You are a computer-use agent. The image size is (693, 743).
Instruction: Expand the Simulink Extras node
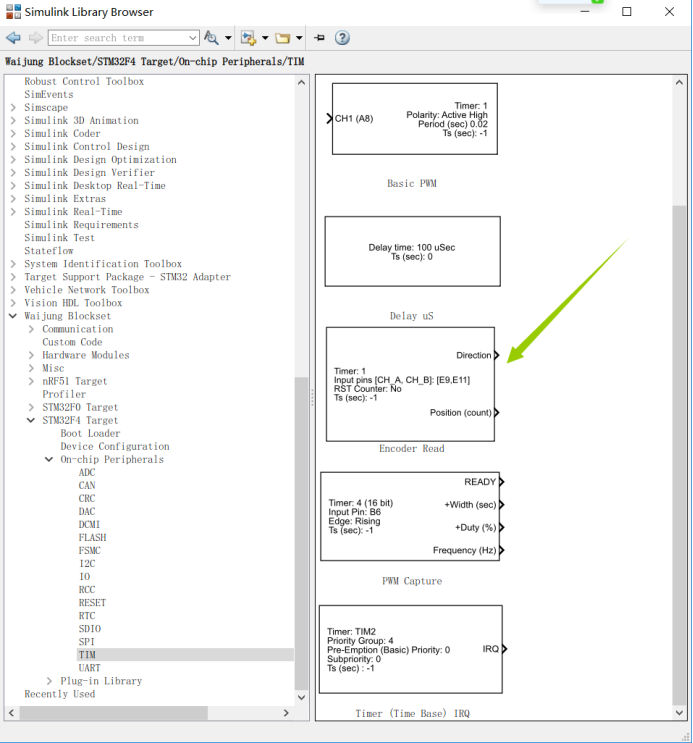tap(13, 199)
